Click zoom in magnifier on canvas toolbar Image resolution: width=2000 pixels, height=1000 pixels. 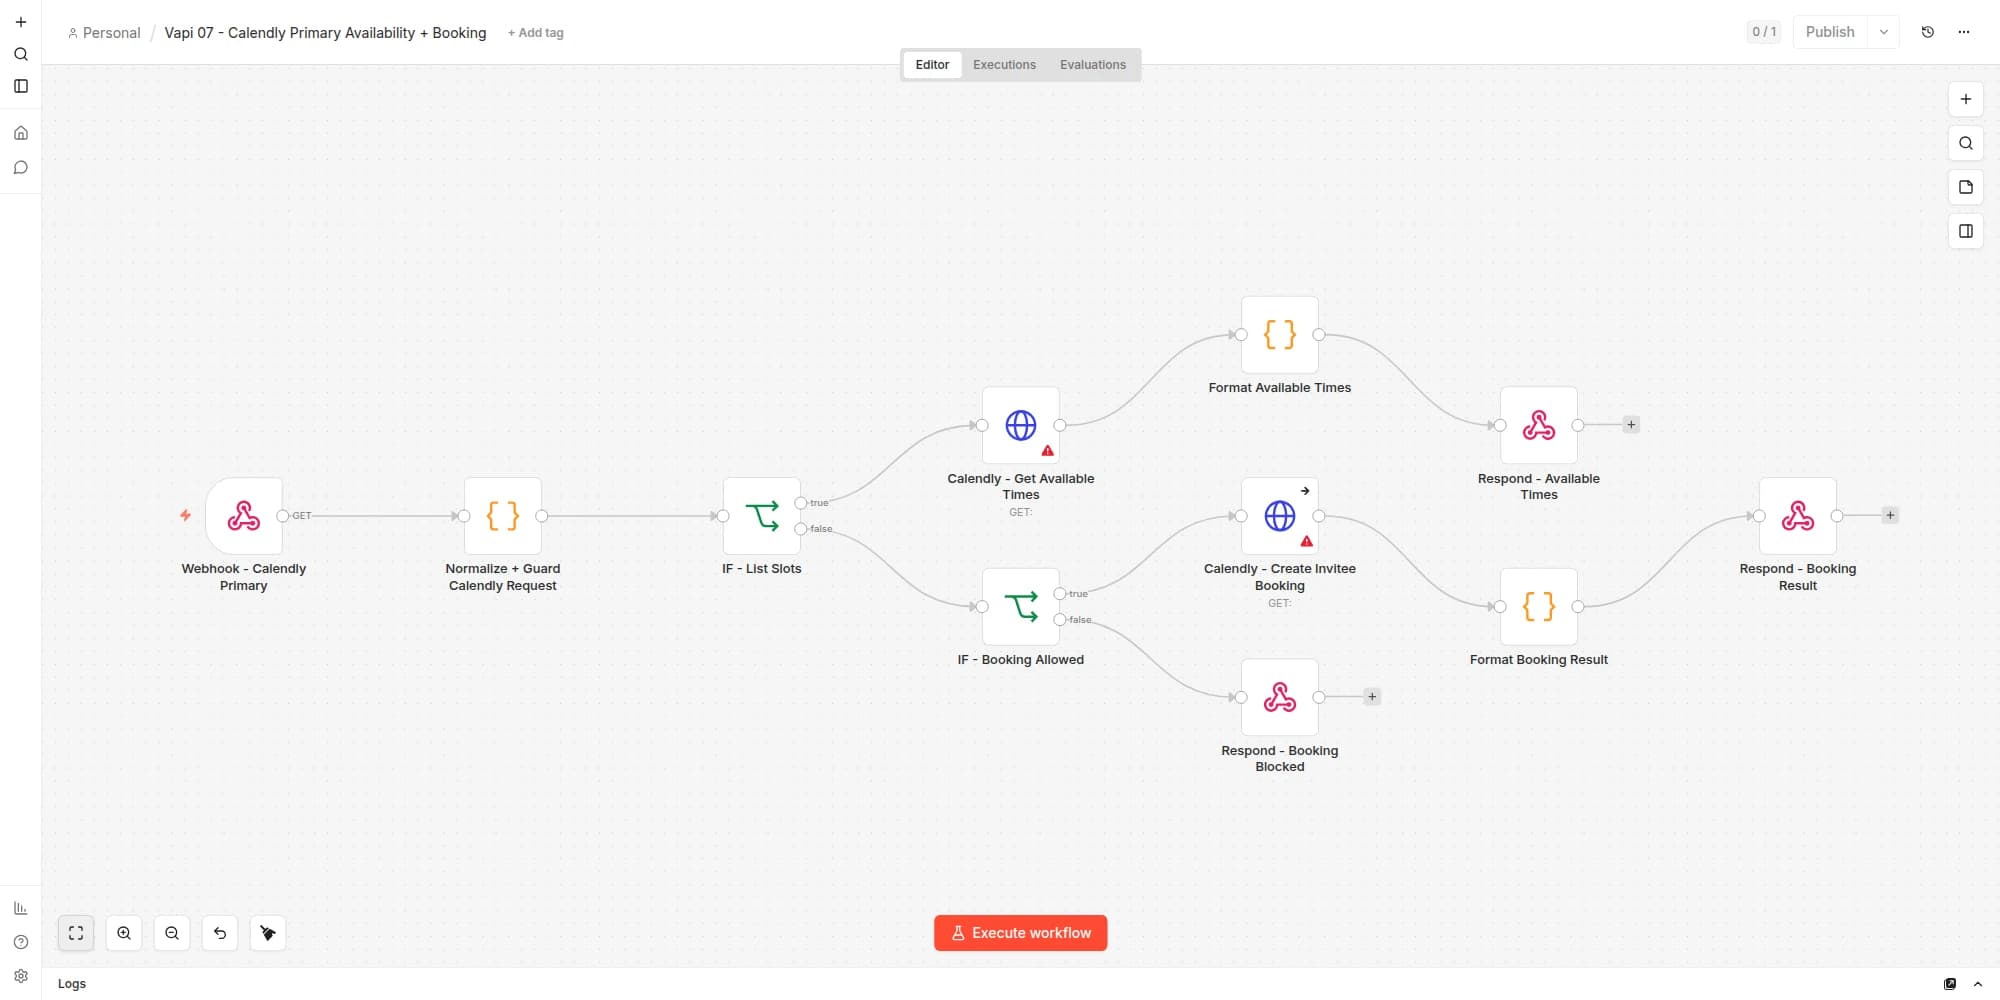tap(124, 933)
